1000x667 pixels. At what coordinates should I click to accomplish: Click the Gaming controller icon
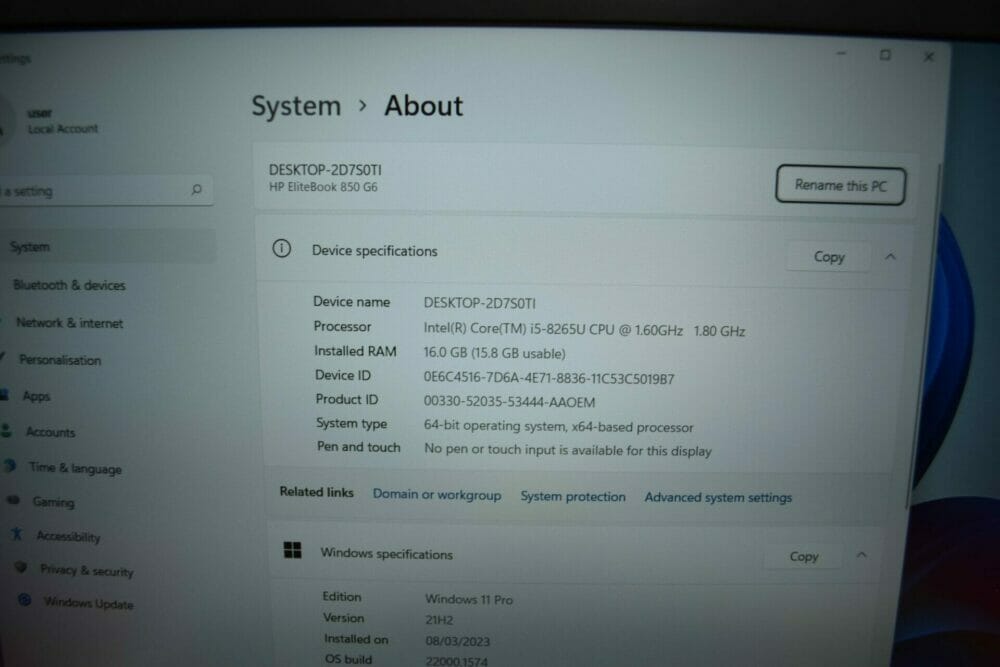click(13, 500)
